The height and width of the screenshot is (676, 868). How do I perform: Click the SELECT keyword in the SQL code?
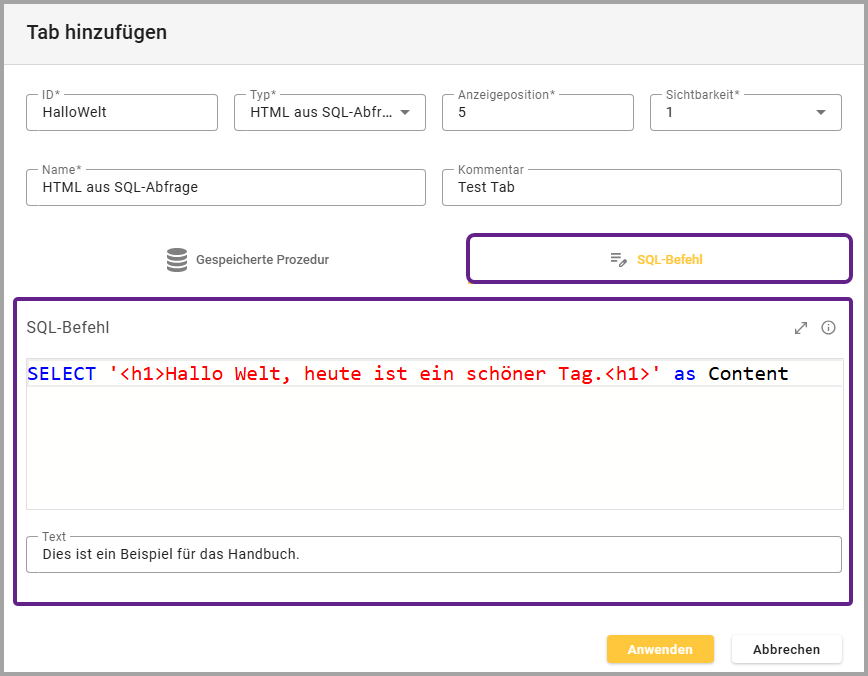click(x=62, y=374)
